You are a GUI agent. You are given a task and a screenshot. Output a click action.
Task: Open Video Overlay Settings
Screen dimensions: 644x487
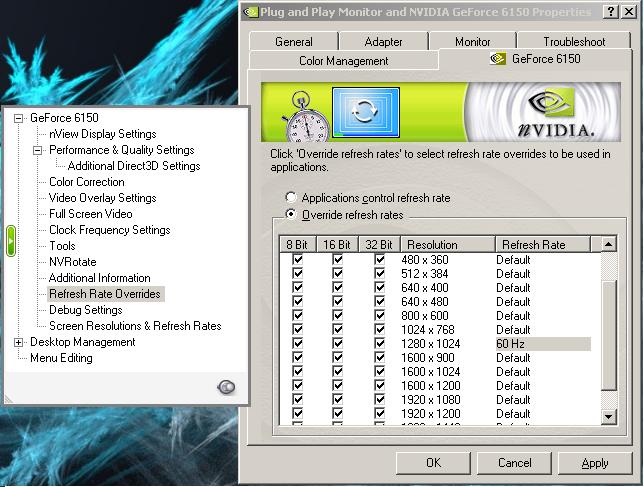click(103, 198)
